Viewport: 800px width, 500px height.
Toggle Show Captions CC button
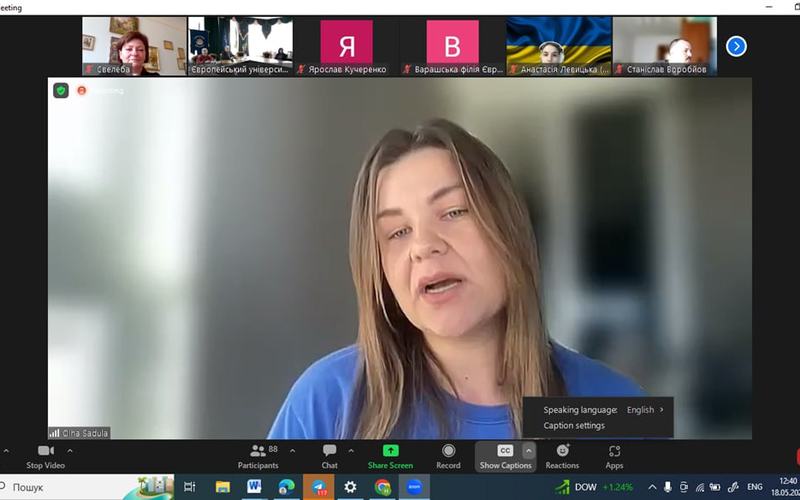pyautogui.click(x=505, y=457)
